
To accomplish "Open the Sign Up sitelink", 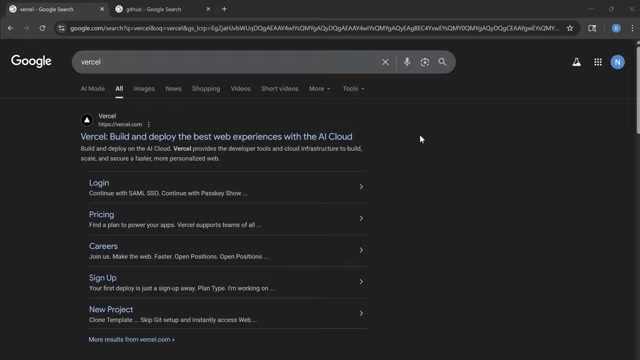I will point(103,278).
